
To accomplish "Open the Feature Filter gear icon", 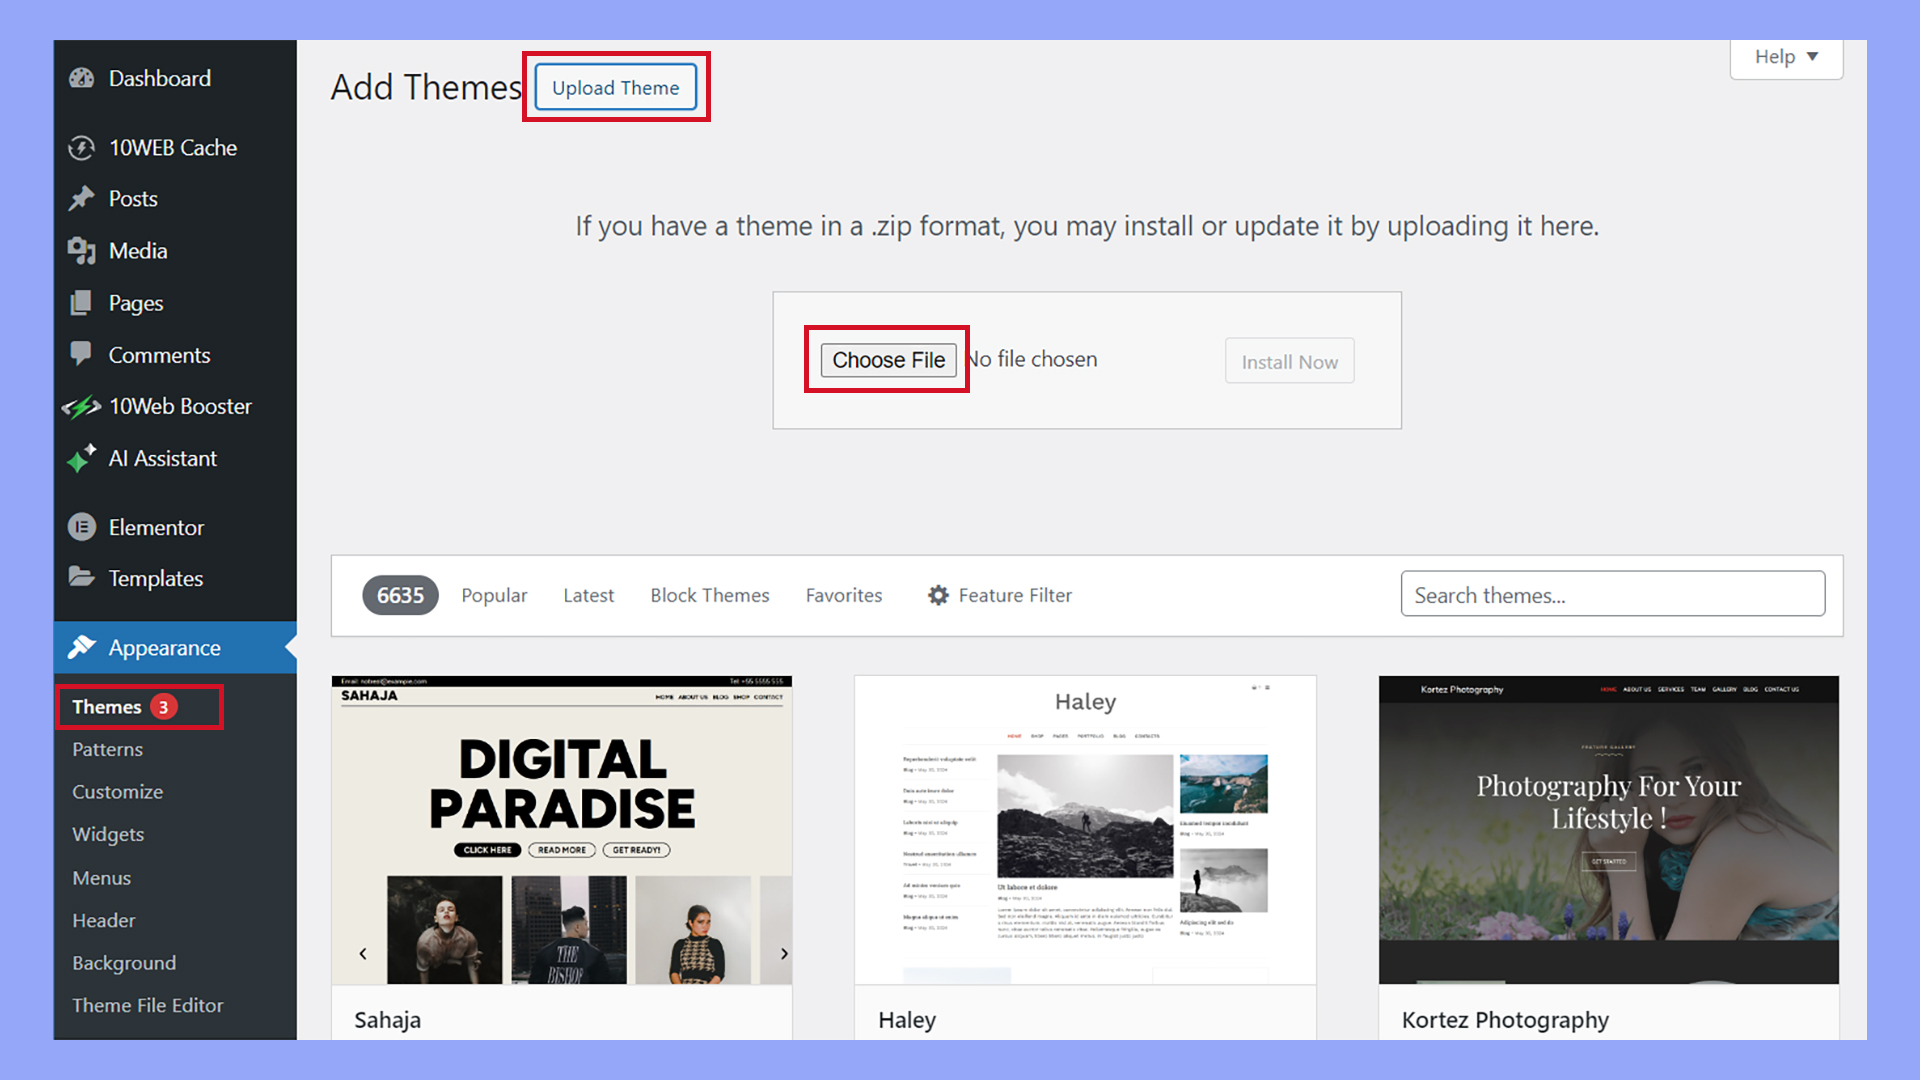I will [x=938, y=595].
